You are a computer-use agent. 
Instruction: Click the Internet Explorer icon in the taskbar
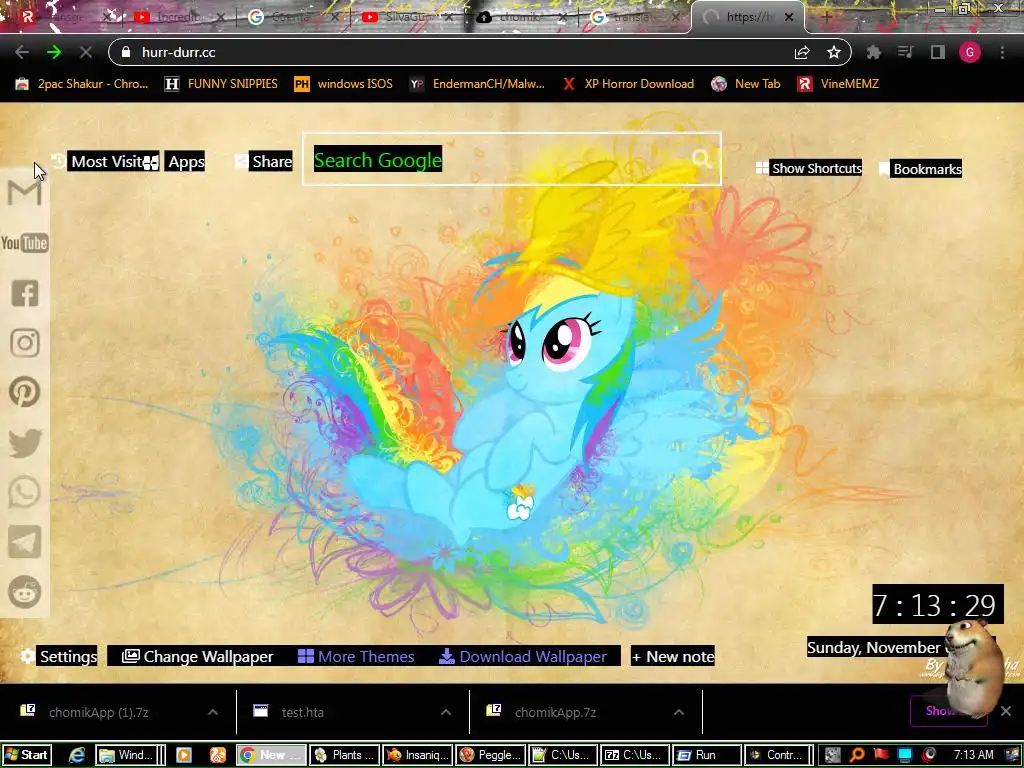77,755
